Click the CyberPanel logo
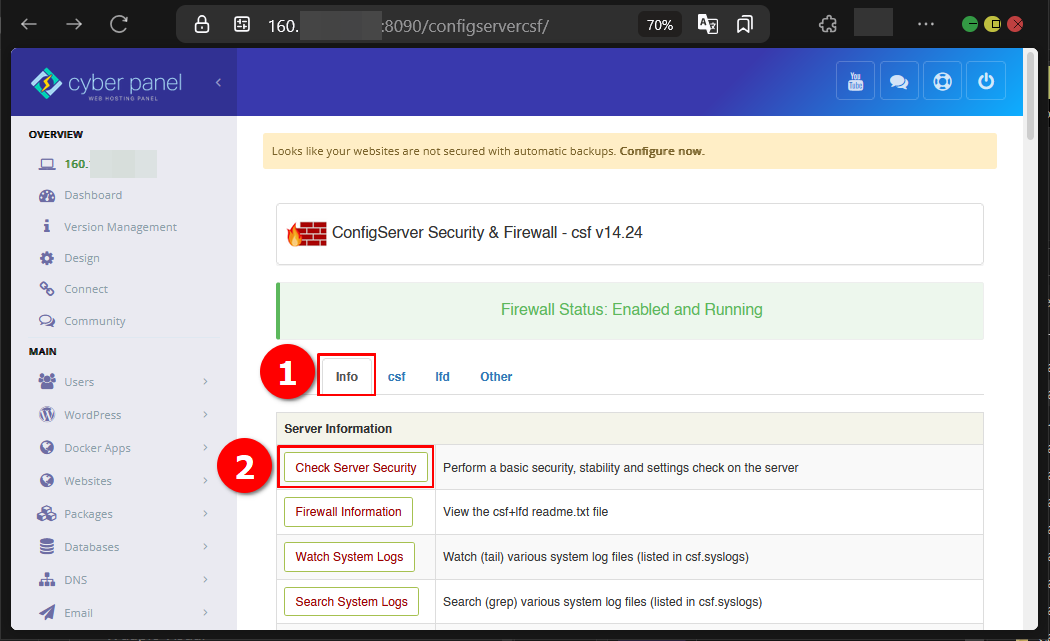Screen dimensions: 1050x641 [106, 84]
